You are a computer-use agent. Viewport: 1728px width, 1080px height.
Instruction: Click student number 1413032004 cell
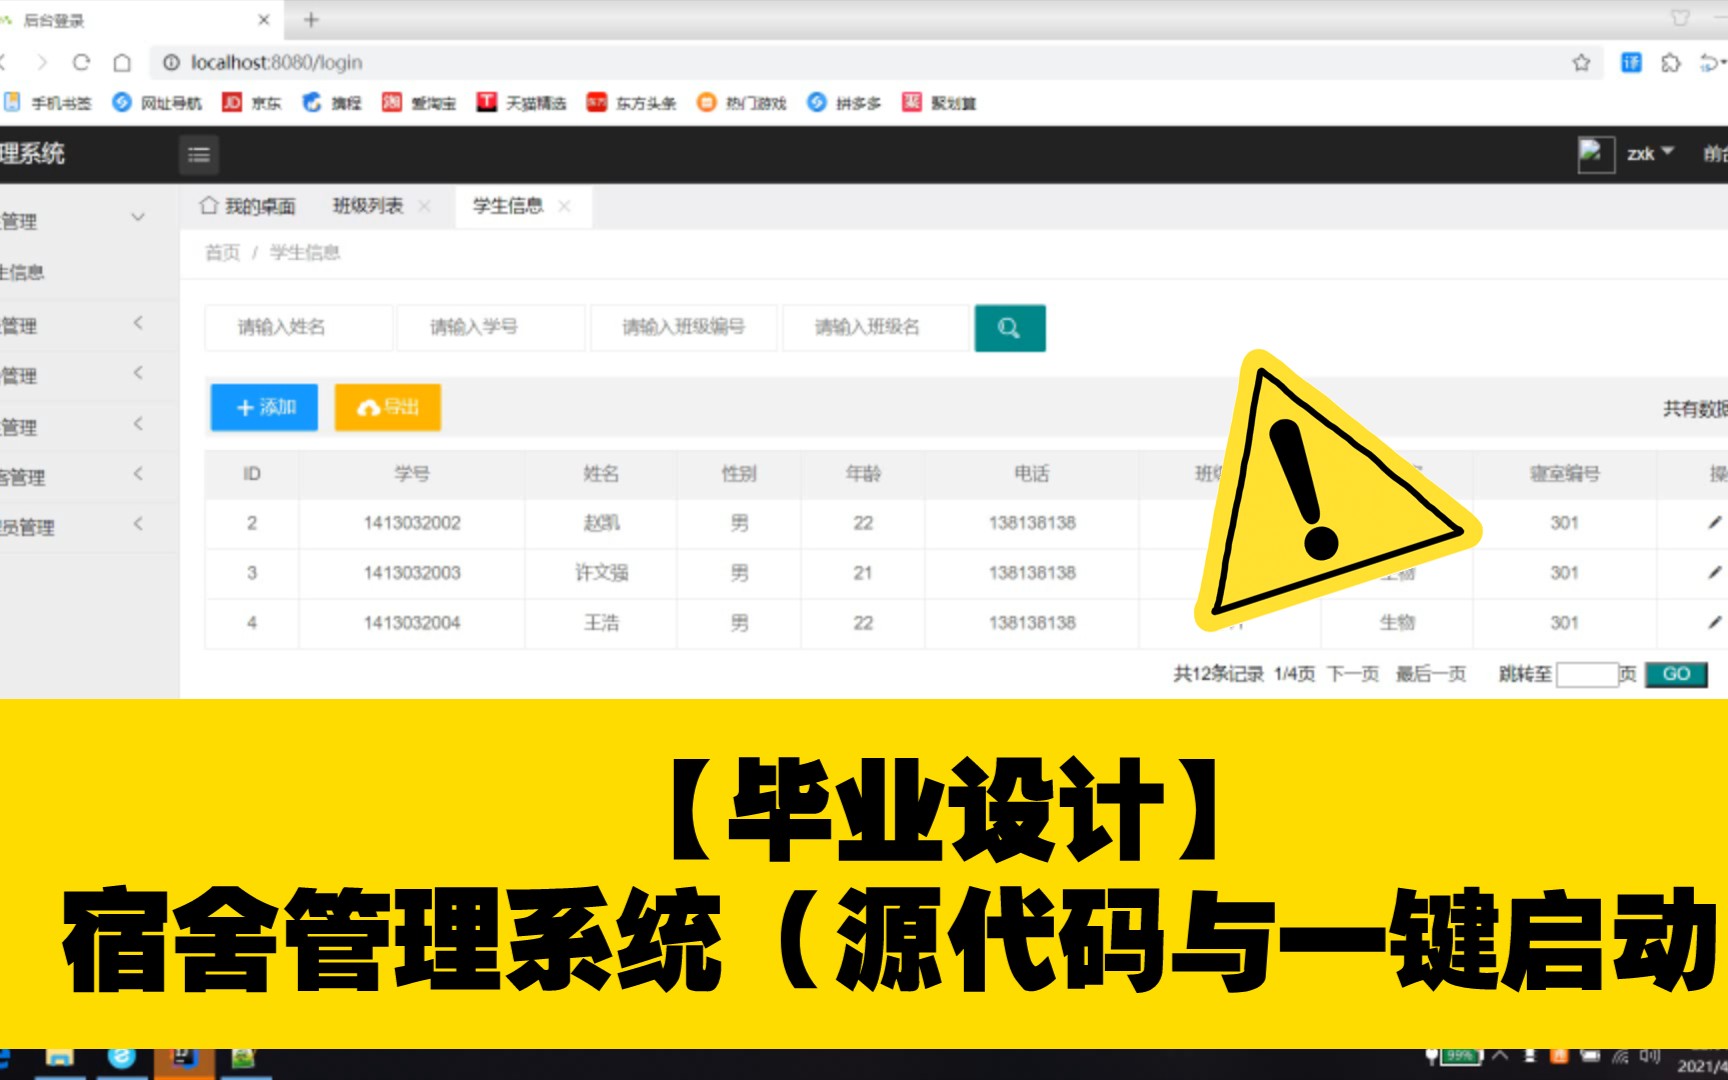point(412,623)
